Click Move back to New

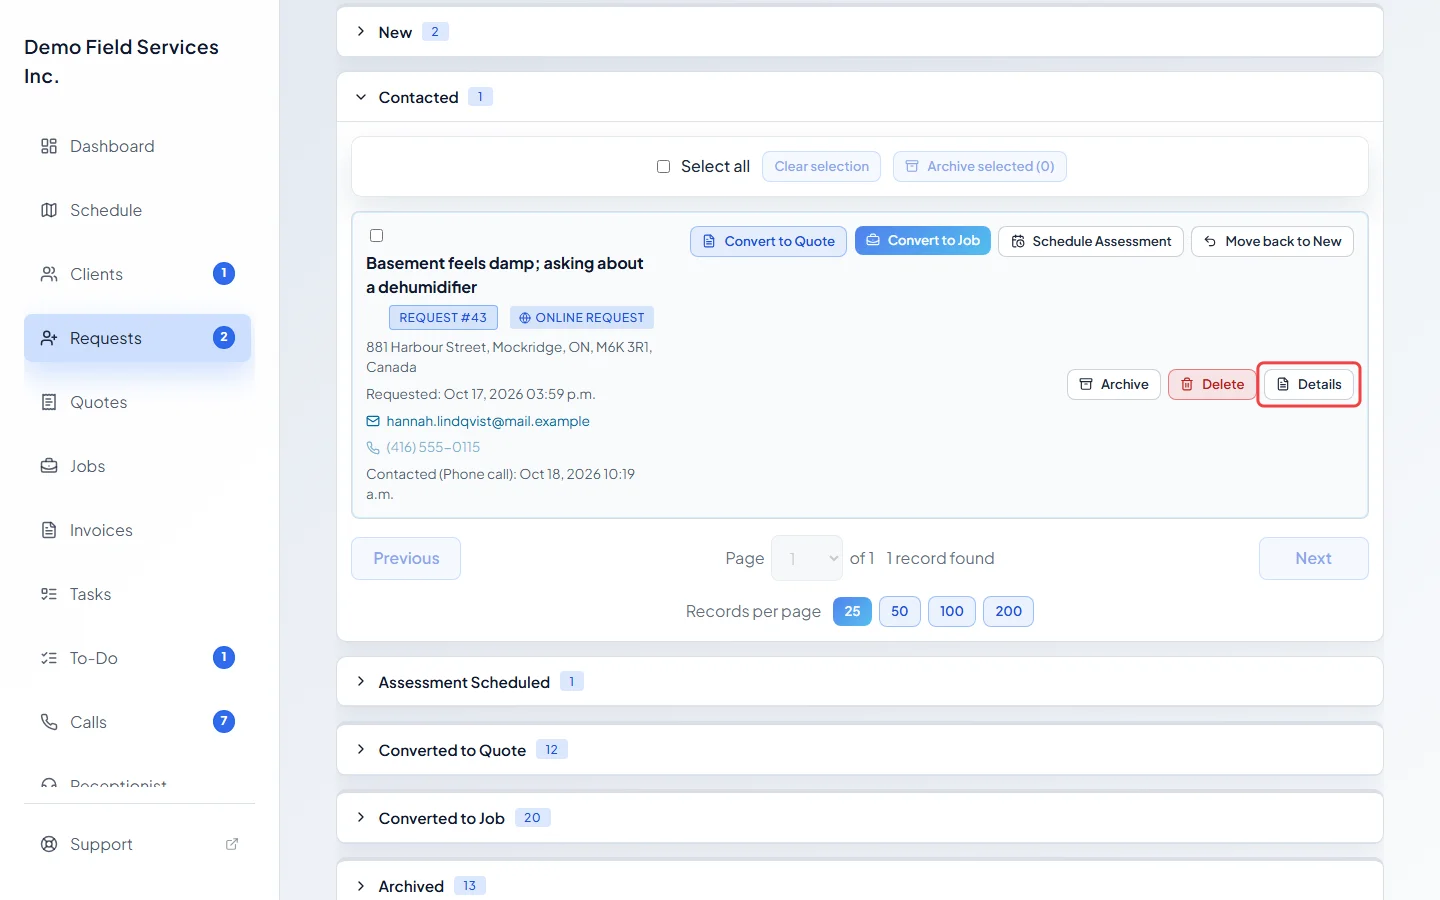coord(1272,241)
